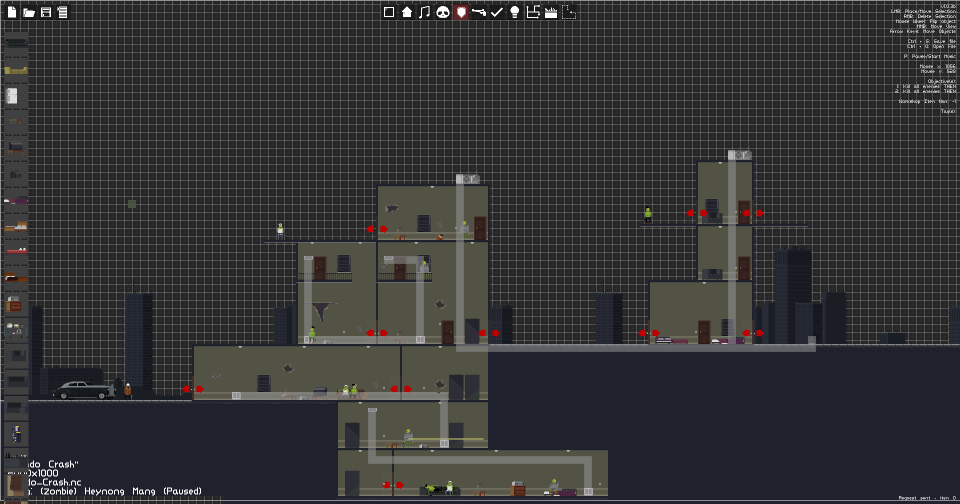Viewport: 960px width, 504px height.
Task: Select the lightbulb lighting tool
Action: point(515,12)
